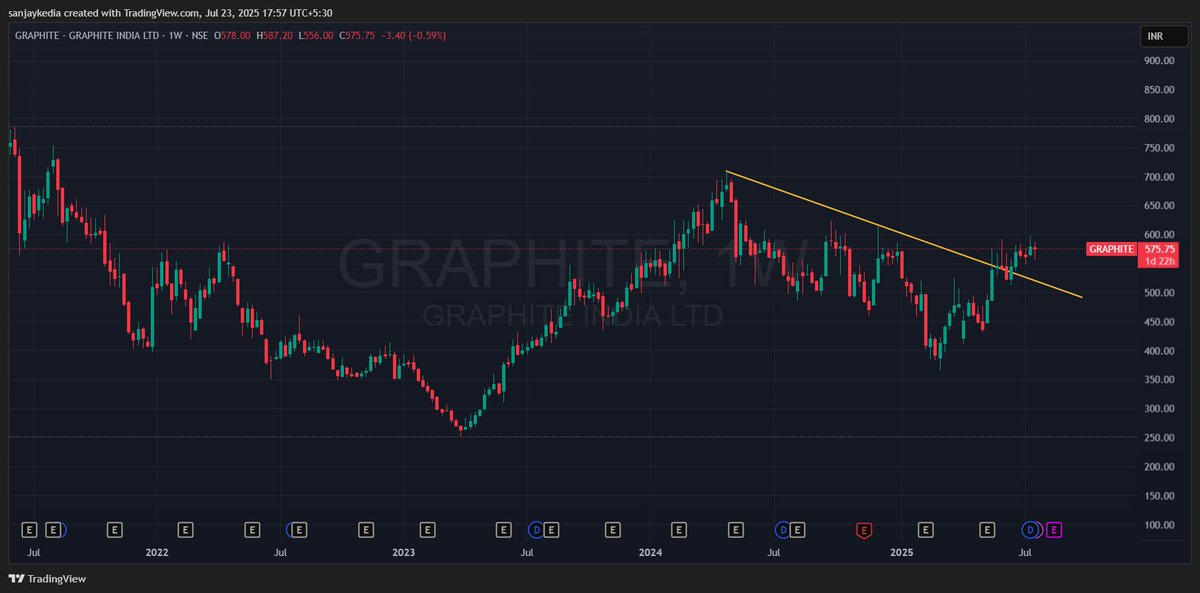
Task: Click the 250.00 price axis label
Action: point(1159,438)
